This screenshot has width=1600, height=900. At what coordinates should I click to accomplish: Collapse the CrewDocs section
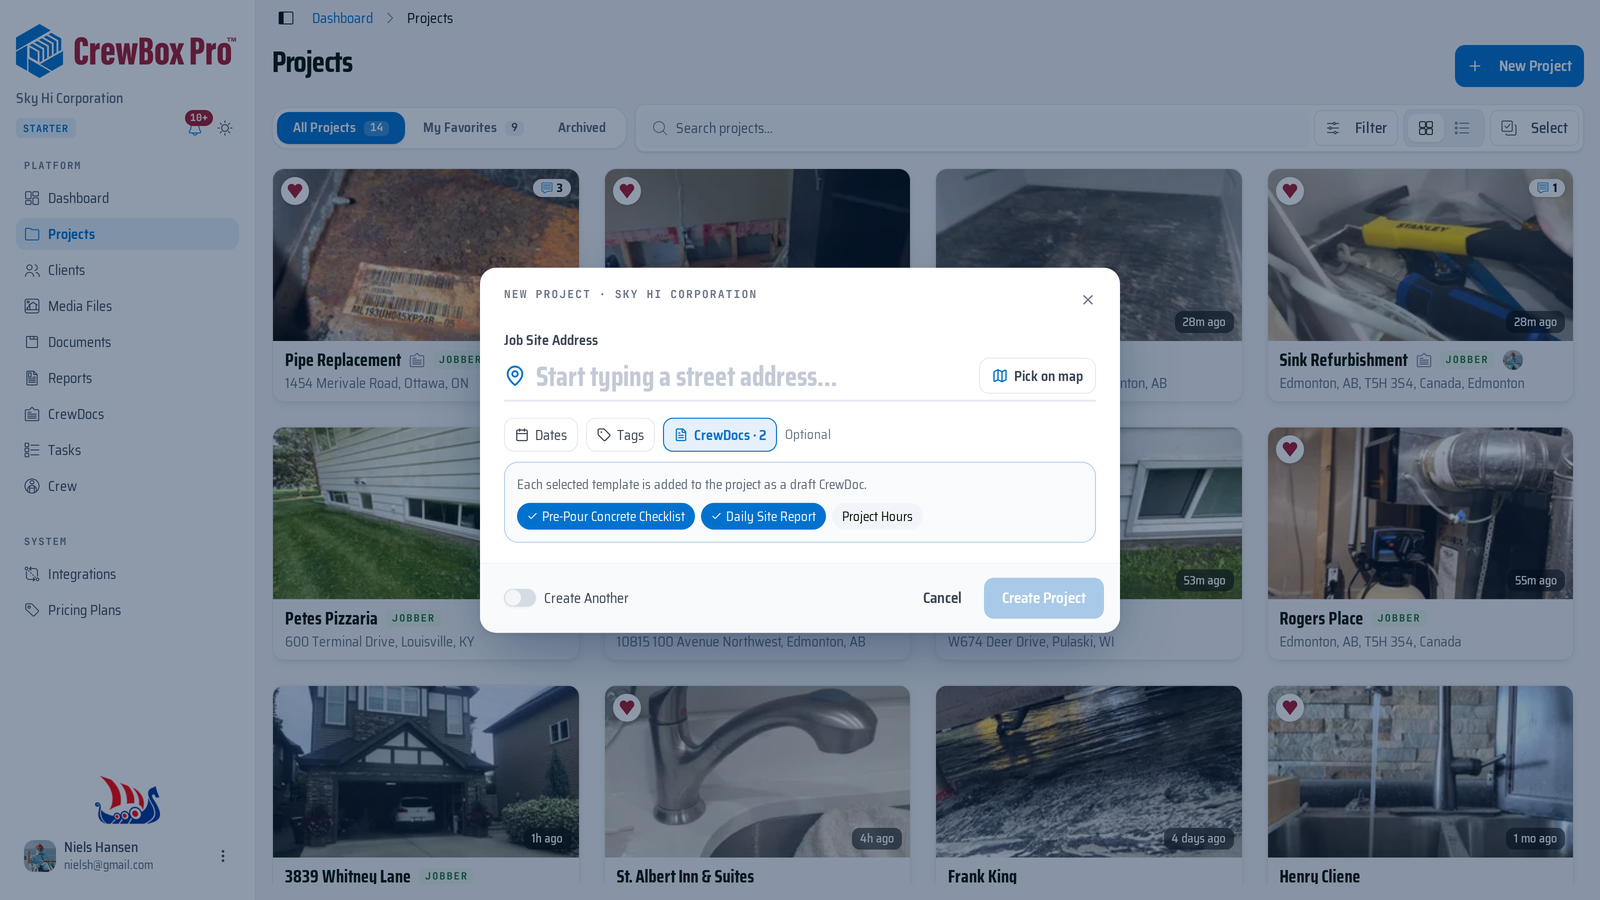tap(720, 435)
